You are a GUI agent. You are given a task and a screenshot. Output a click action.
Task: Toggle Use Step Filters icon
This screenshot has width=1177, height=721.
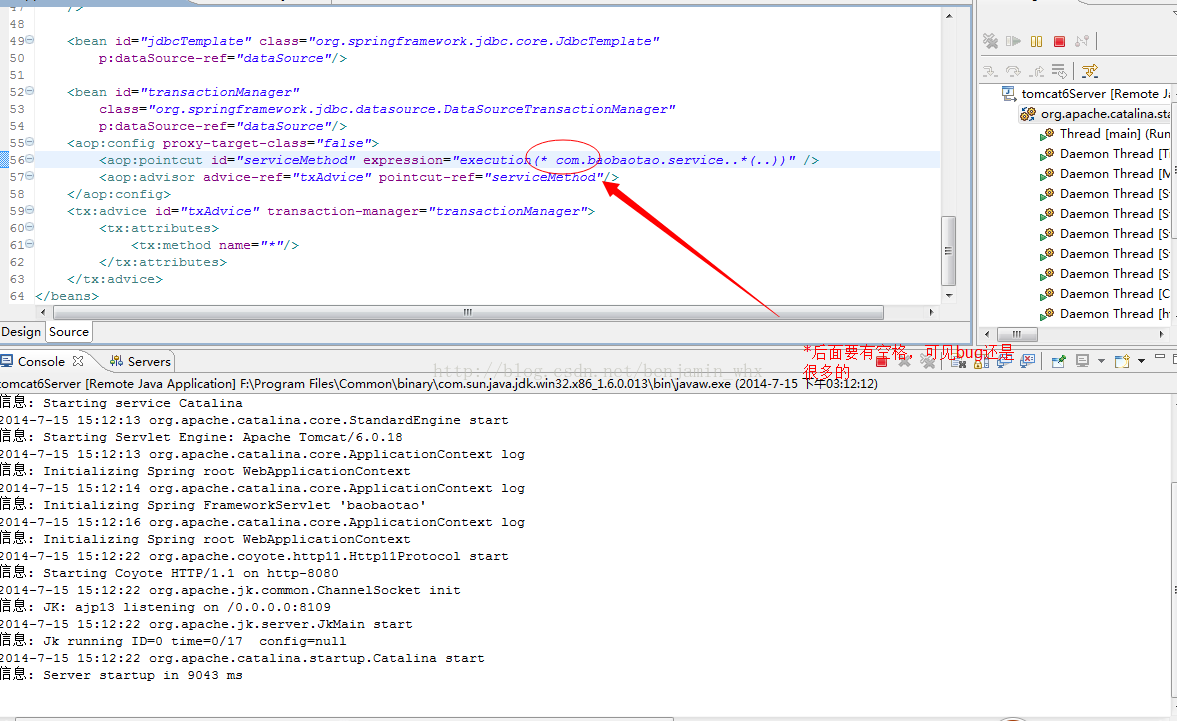click(x=1090, y=71)
